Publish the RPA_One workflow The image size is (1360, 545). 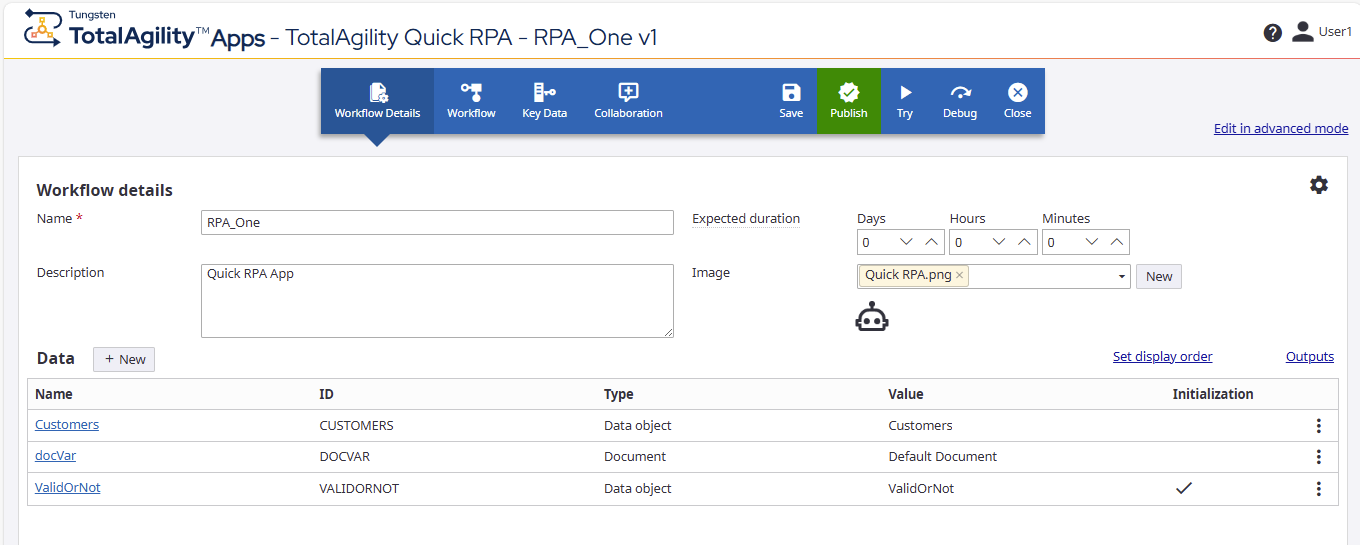pos(849,101)
